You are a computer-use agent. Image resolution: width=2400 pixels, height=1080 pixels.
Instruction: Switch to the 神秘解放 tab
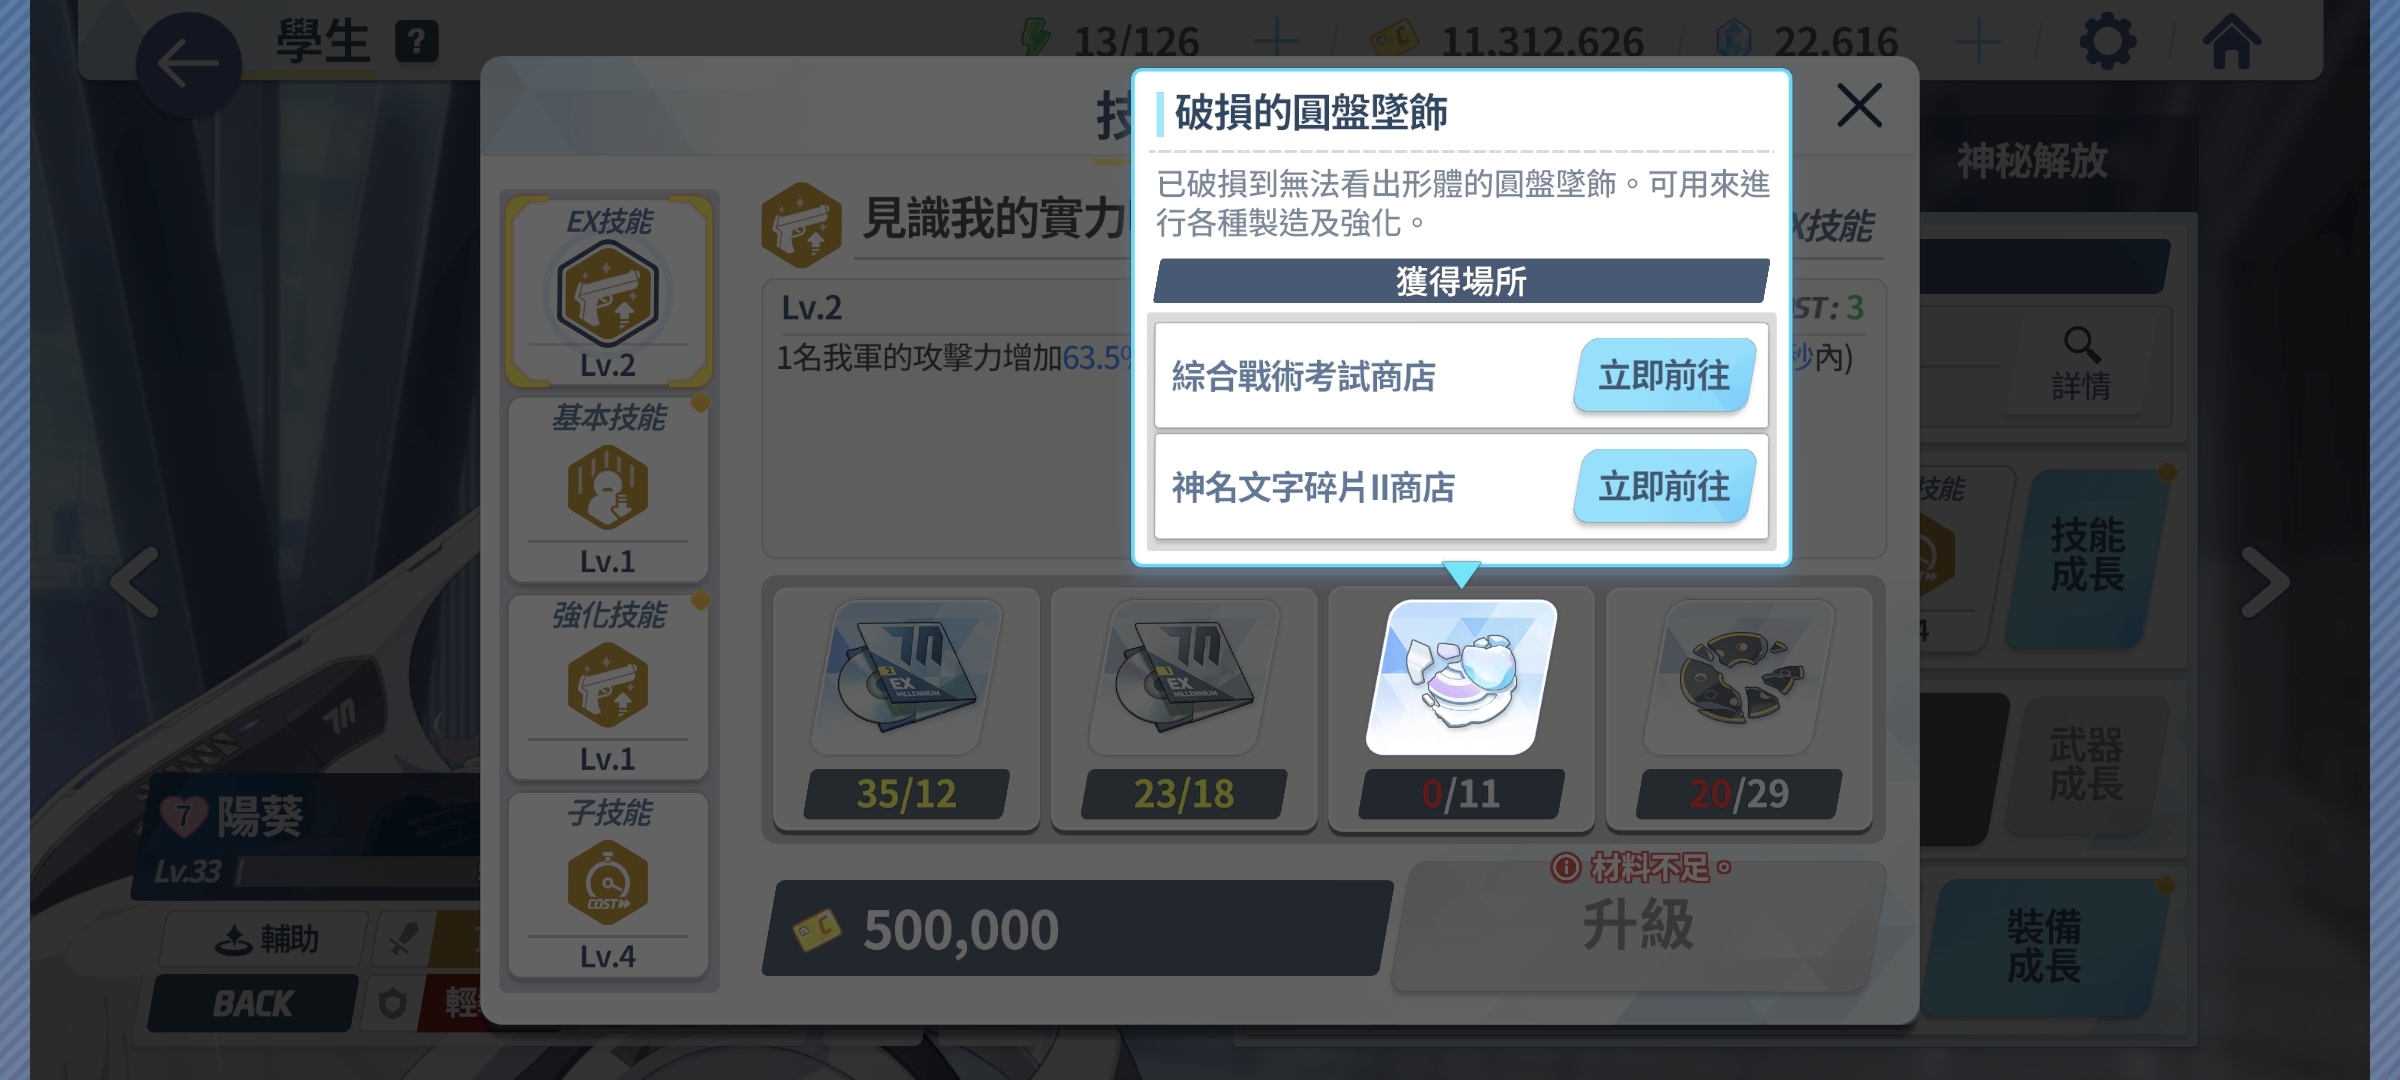pos(2032,161)
